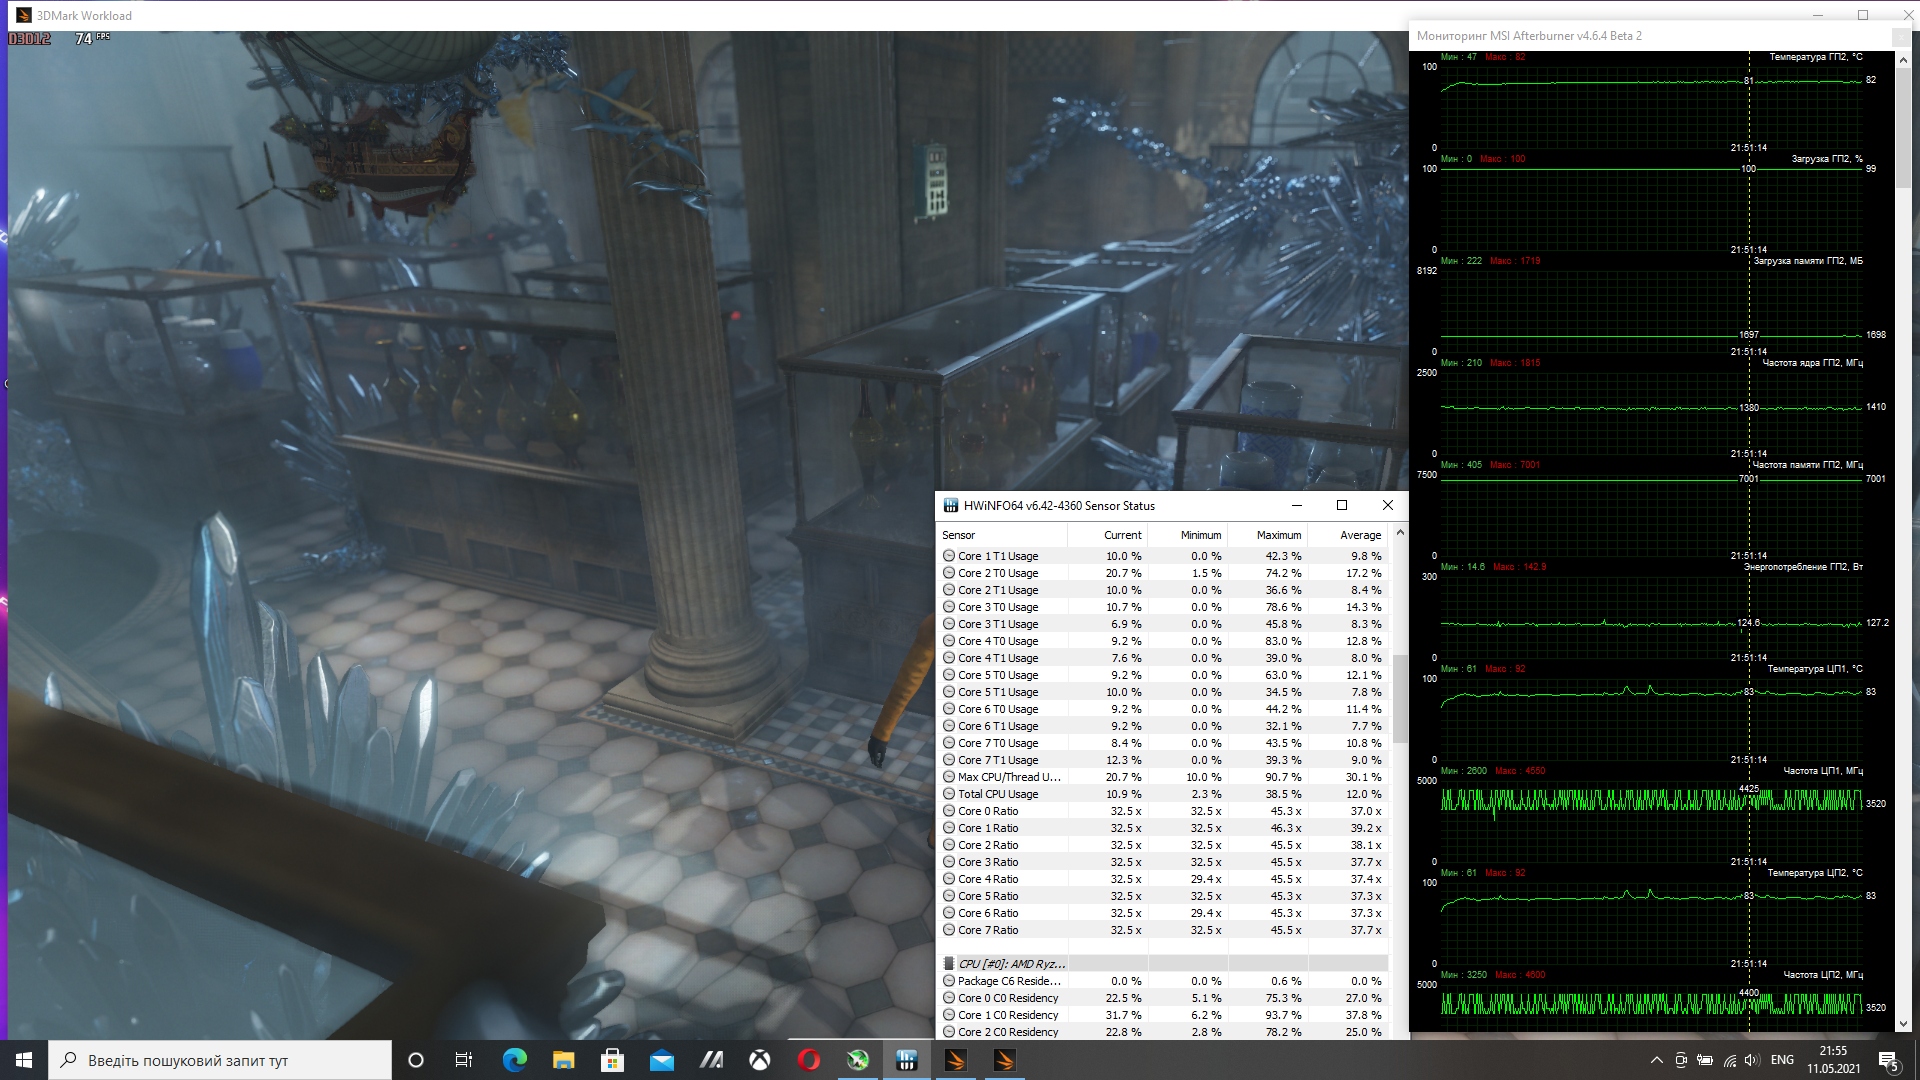Switch to Opera browser on the taskbar
The image size is (1920, 1080).
coord(809,1060)
